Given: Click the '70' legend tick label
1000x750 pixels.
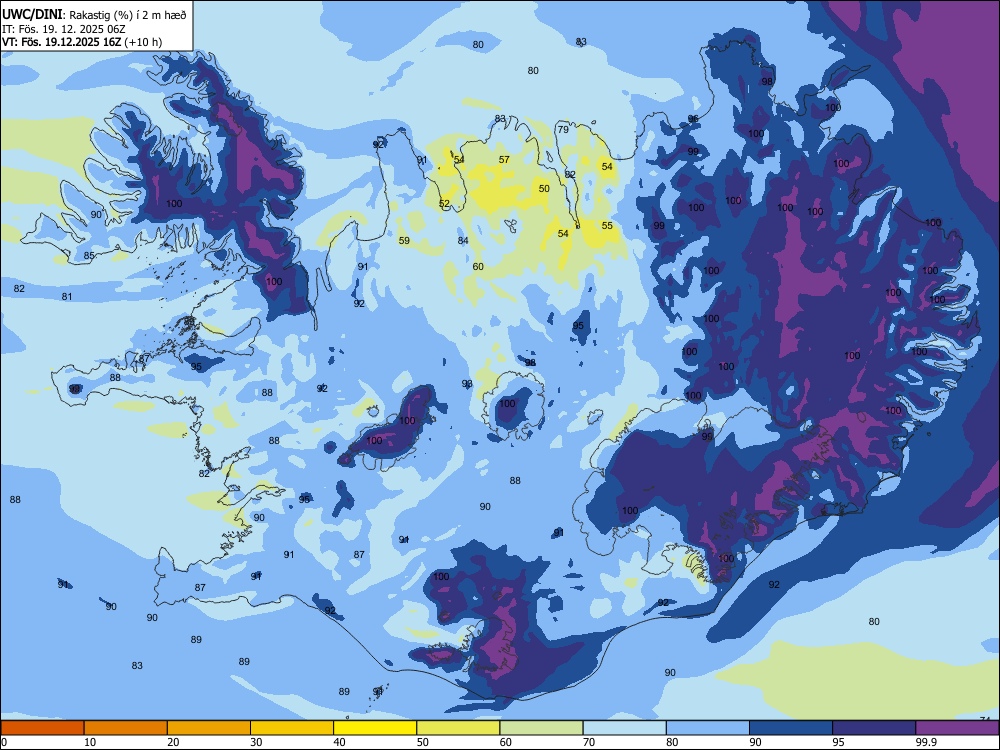Looking at the screenshot, I should [x=589, y=742].
